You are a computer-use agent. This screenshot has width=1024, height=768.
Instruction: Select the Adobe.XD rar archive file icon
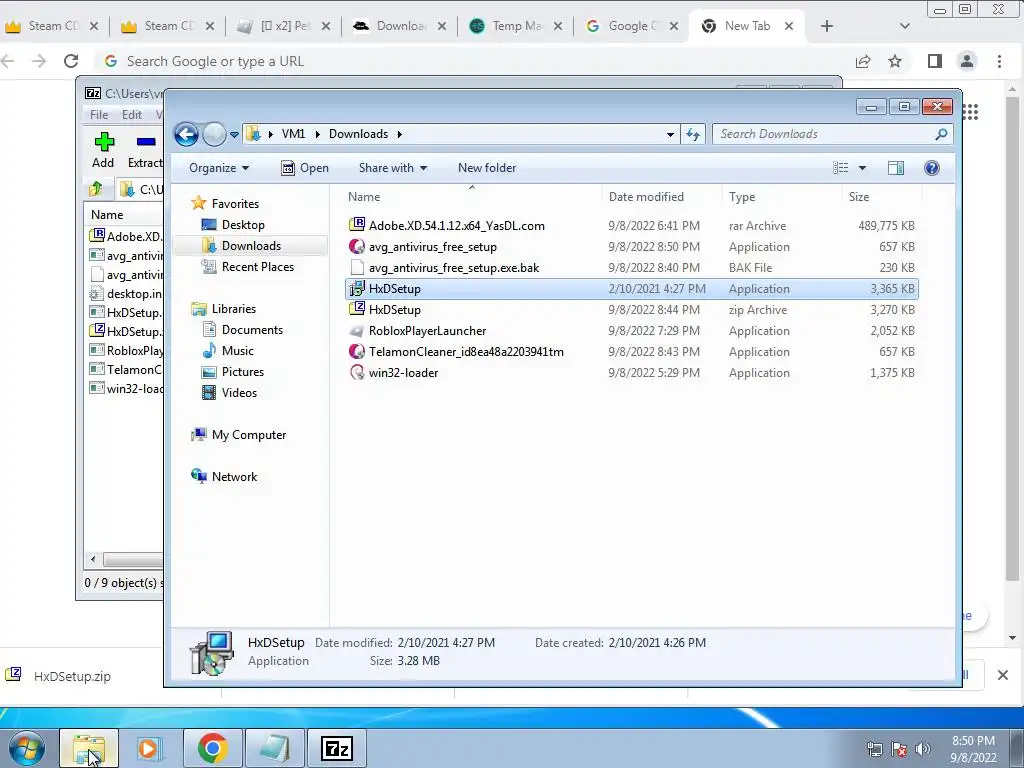[x=357, y=225]
